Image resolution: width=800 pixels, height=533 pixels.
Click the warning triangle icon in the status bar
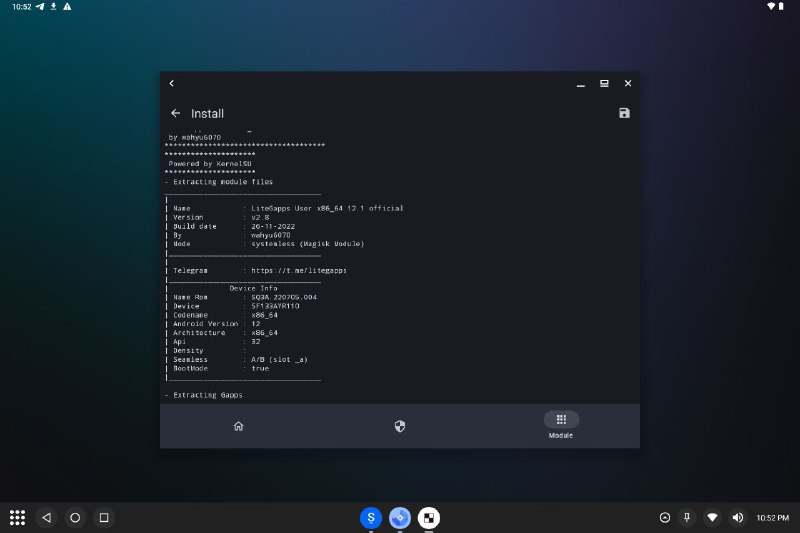pos(67,7)
